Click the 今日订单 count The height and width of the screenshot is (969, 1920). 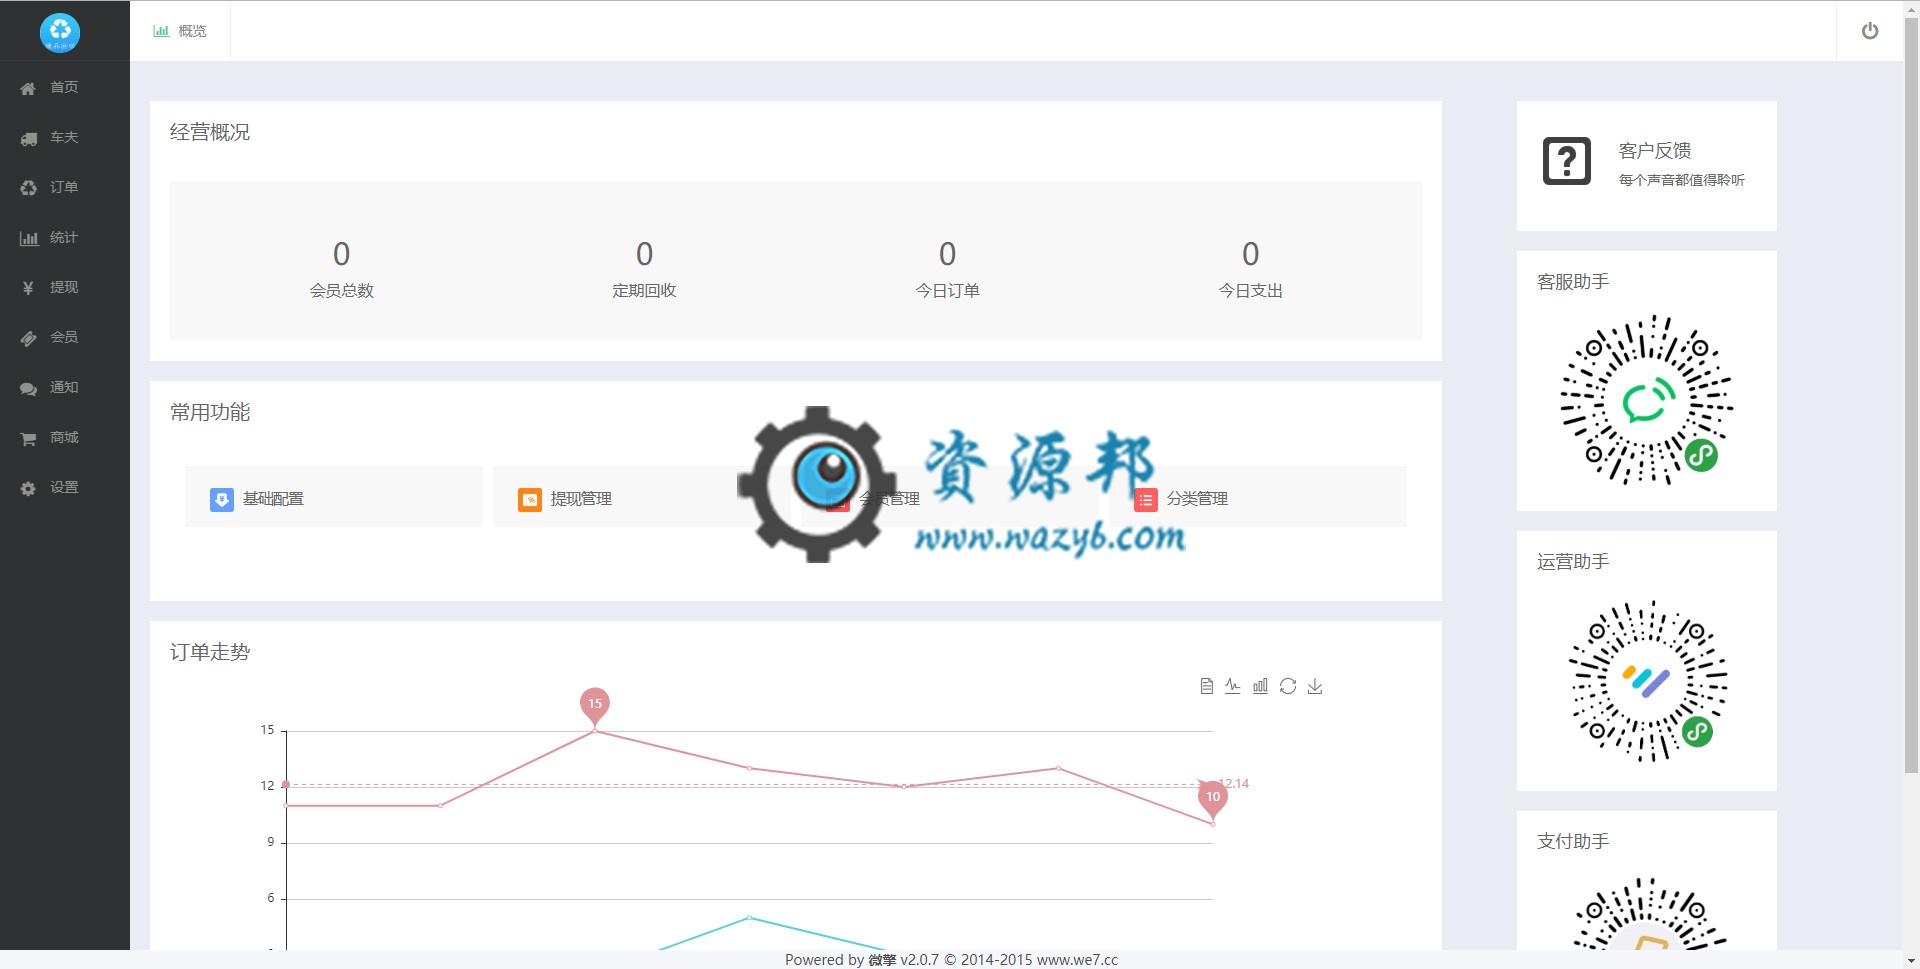coord(947,254)
